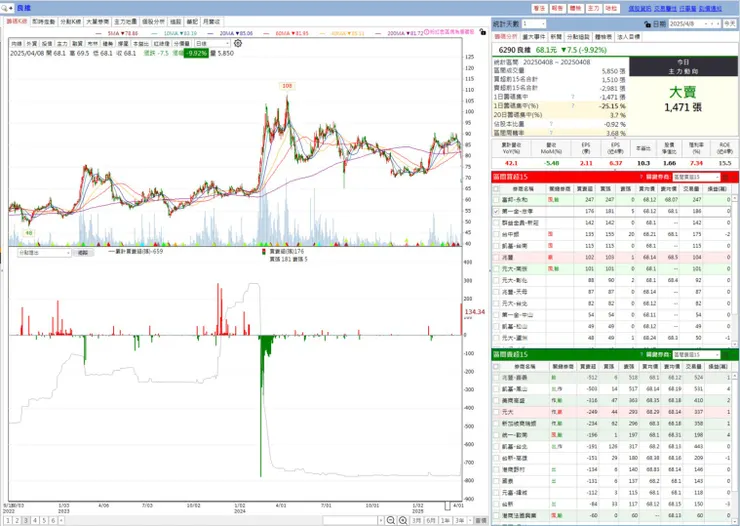Tick checkbox for 台中銀 row

(x=496, y=234)
